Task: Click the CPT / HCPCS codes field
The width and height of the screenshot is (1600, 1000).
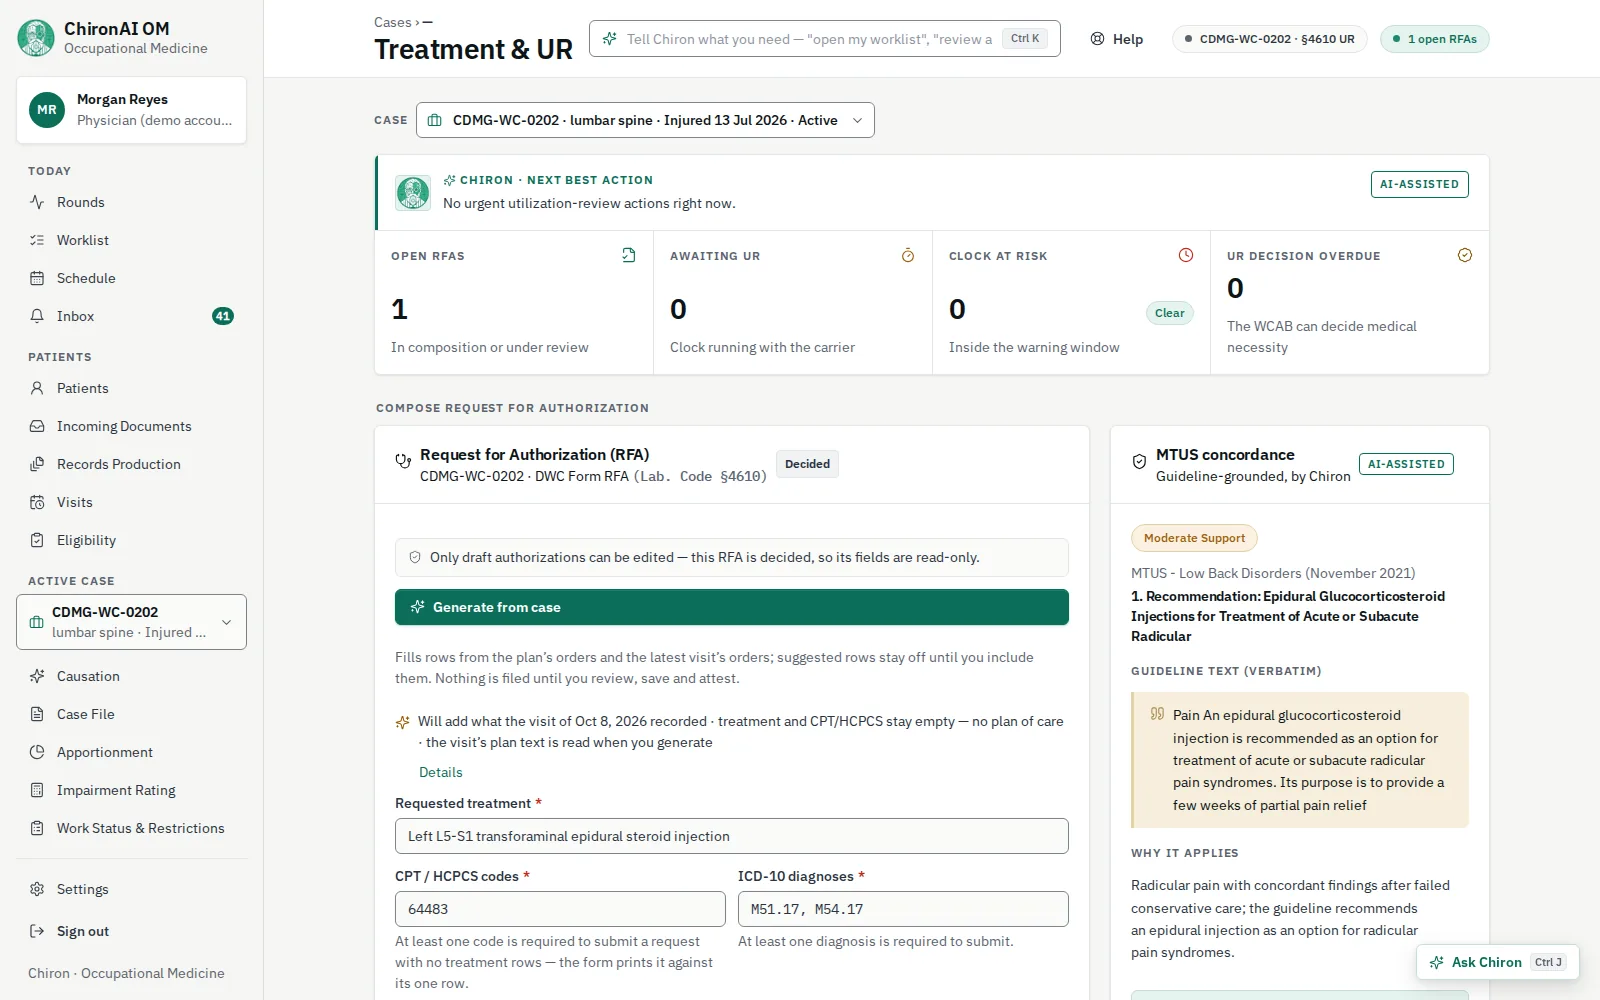Action: (560, 909)
